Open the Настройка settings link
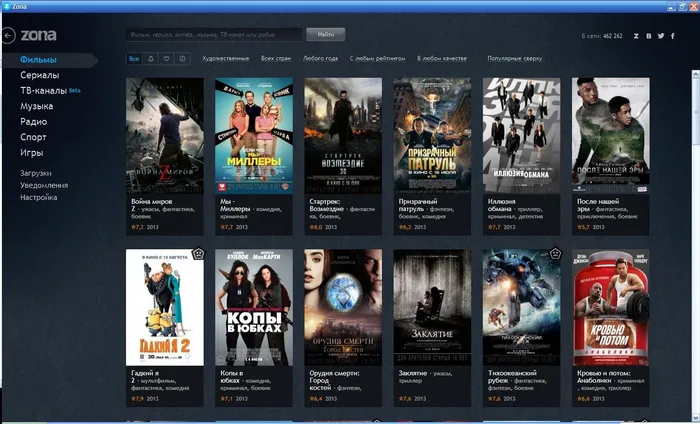The height and width of the screenshot is (424, 700). (x=38, y=197)
